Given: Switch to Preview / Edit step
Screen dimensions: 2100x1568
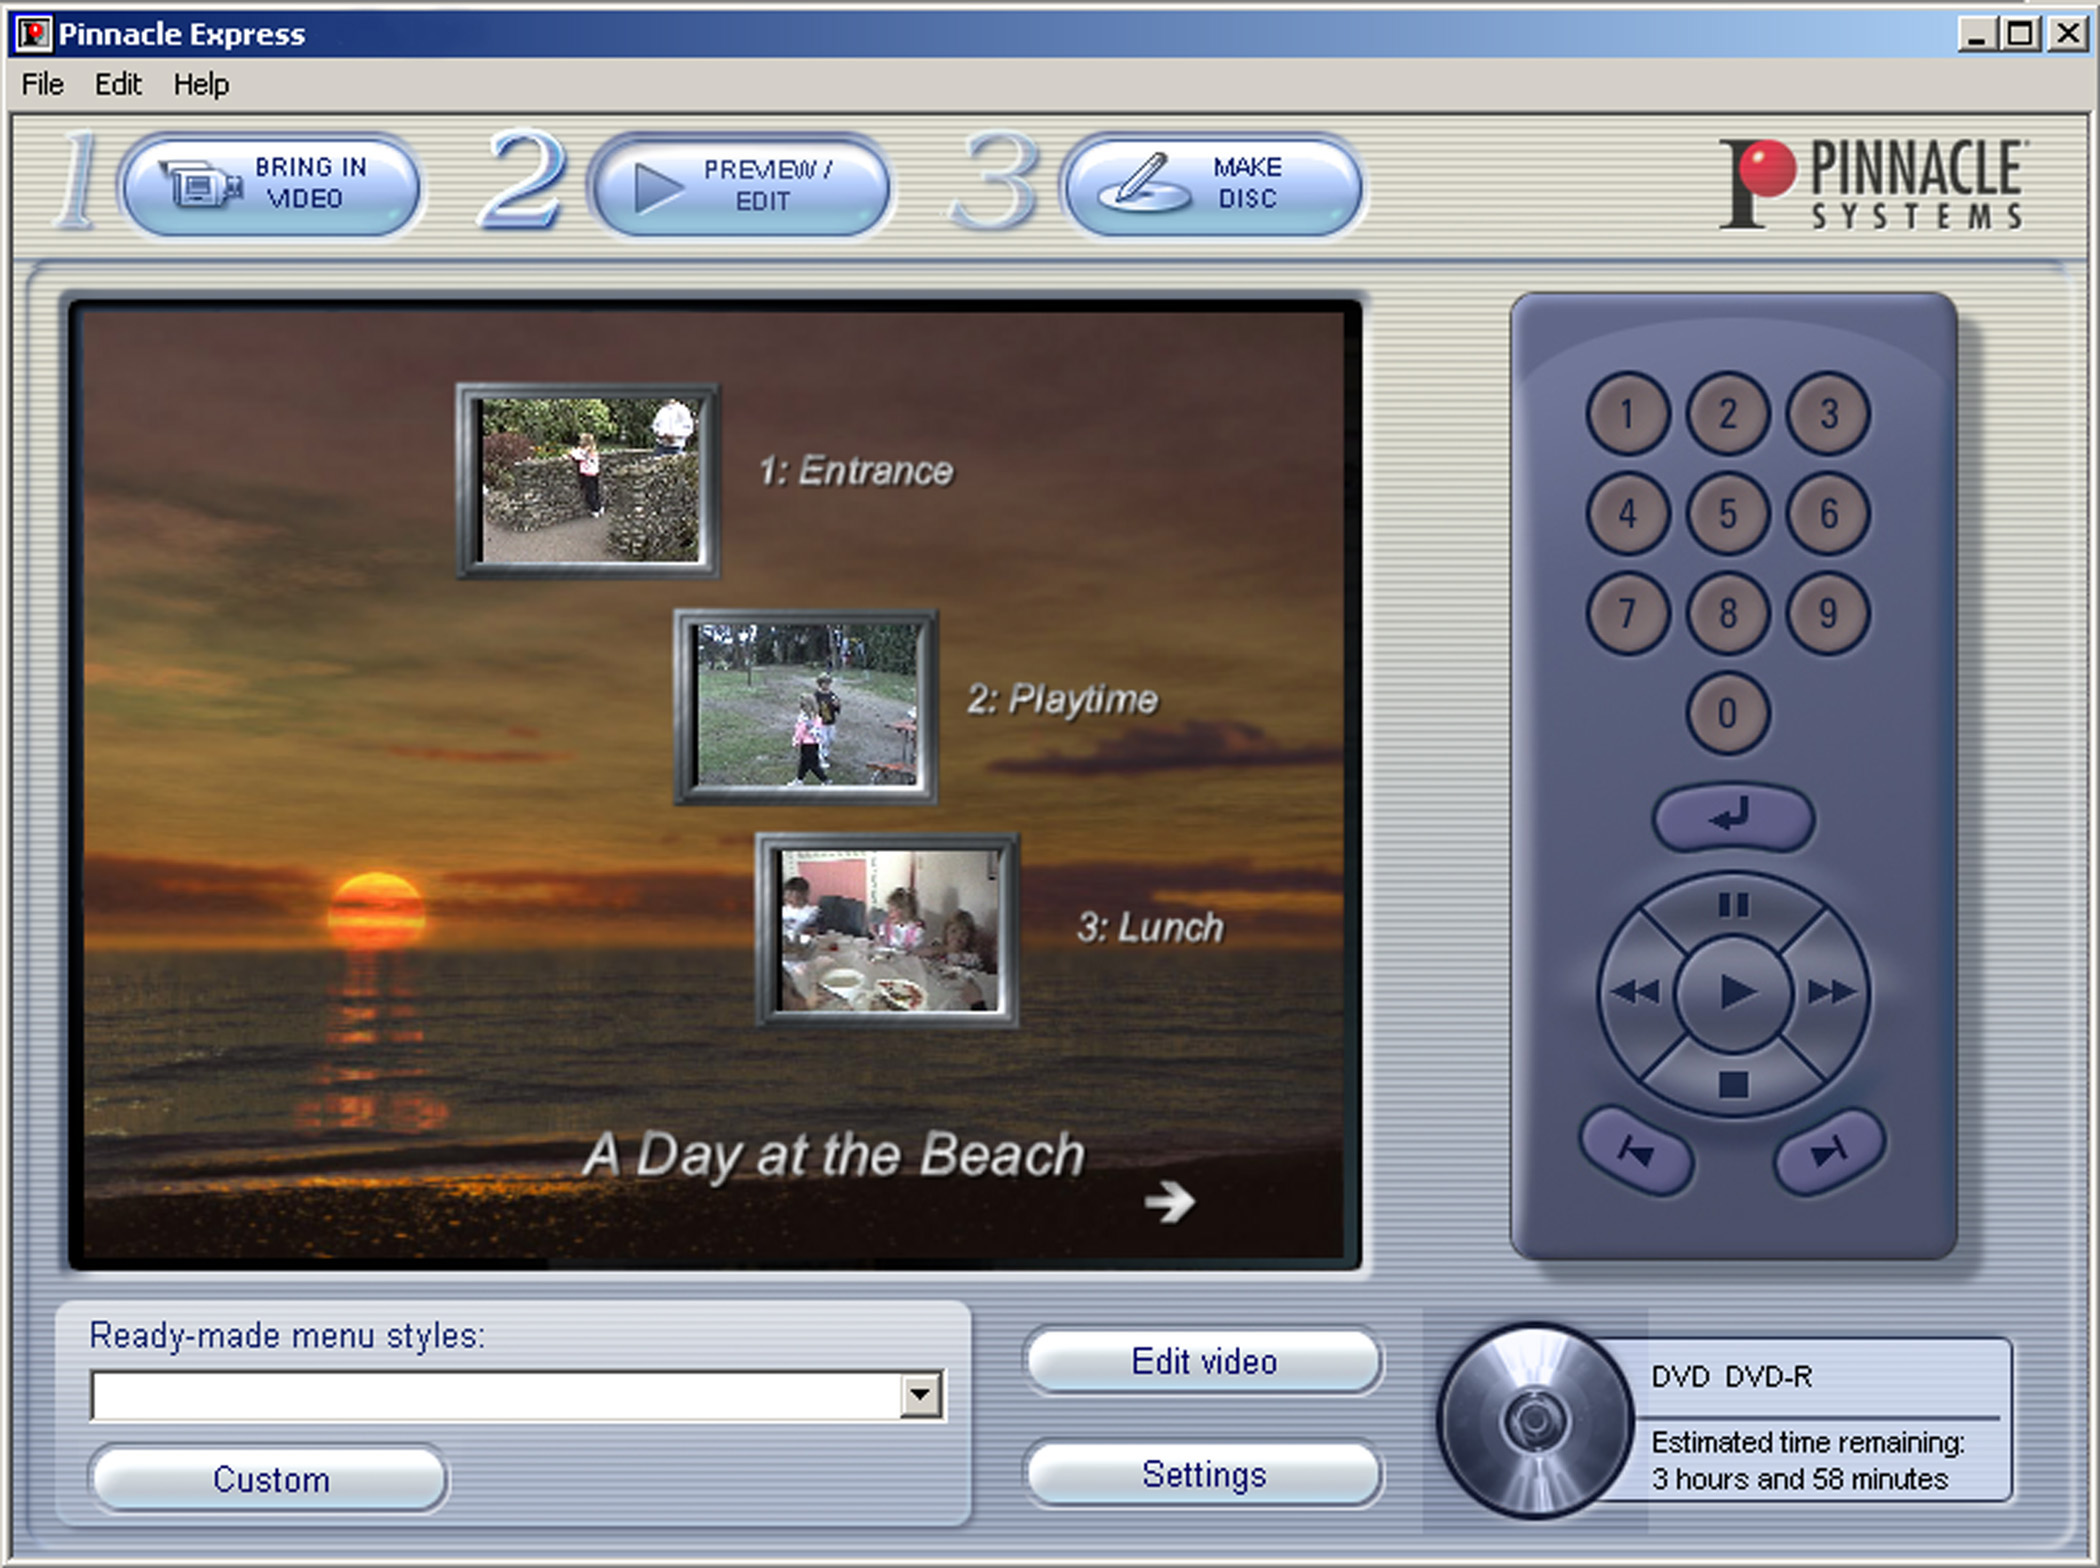Looking at the screenshot, I should (x=741, y=185).
